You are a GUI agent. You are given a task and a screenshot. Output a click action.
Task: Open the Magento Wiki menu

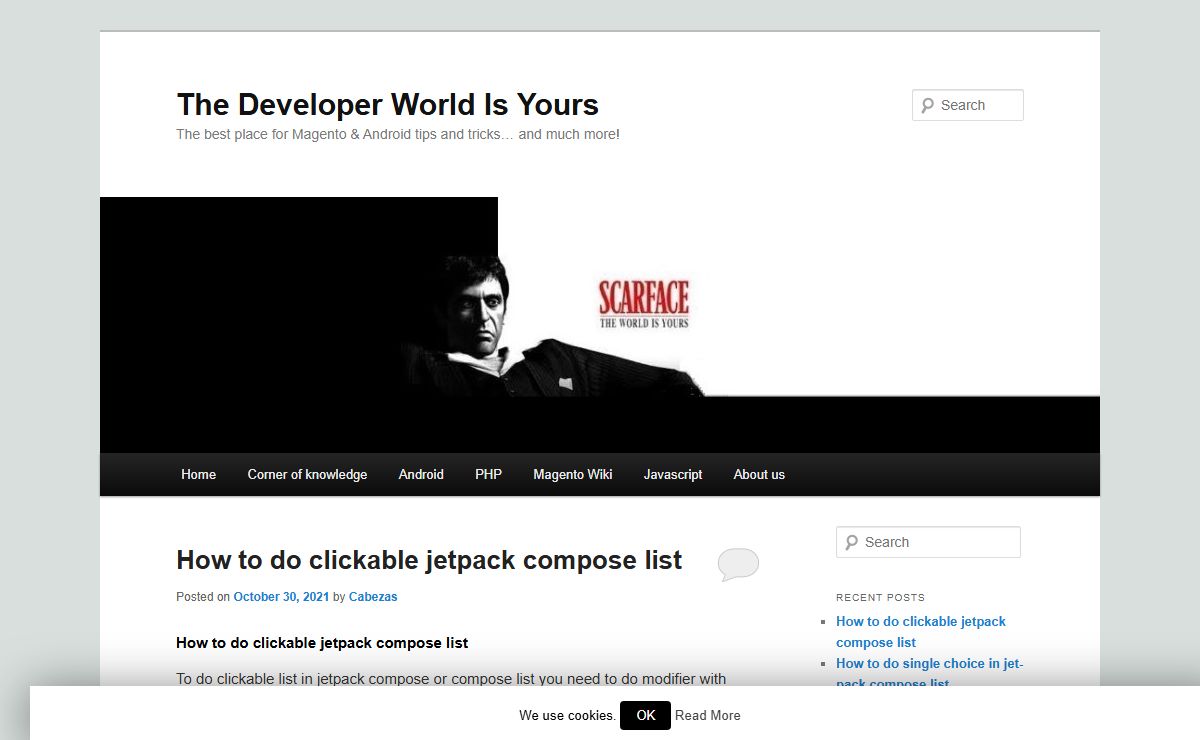[x=573, y=474]
